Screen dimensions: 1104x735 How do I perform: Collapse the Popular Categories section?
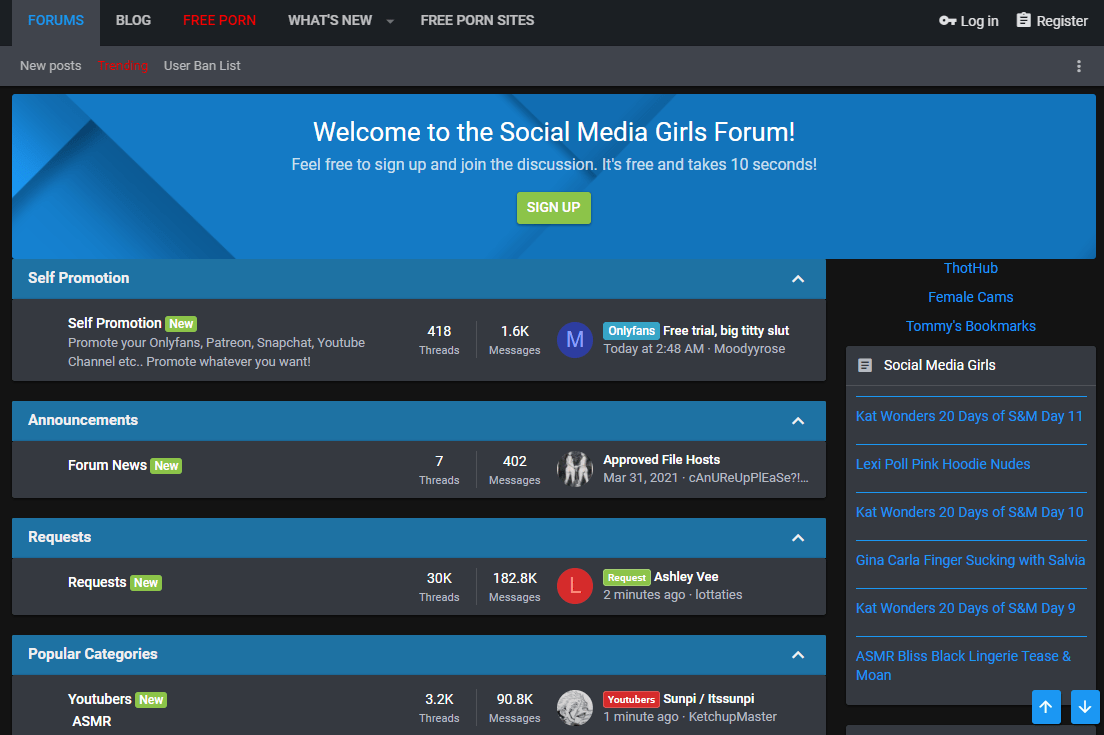point(798,655)
